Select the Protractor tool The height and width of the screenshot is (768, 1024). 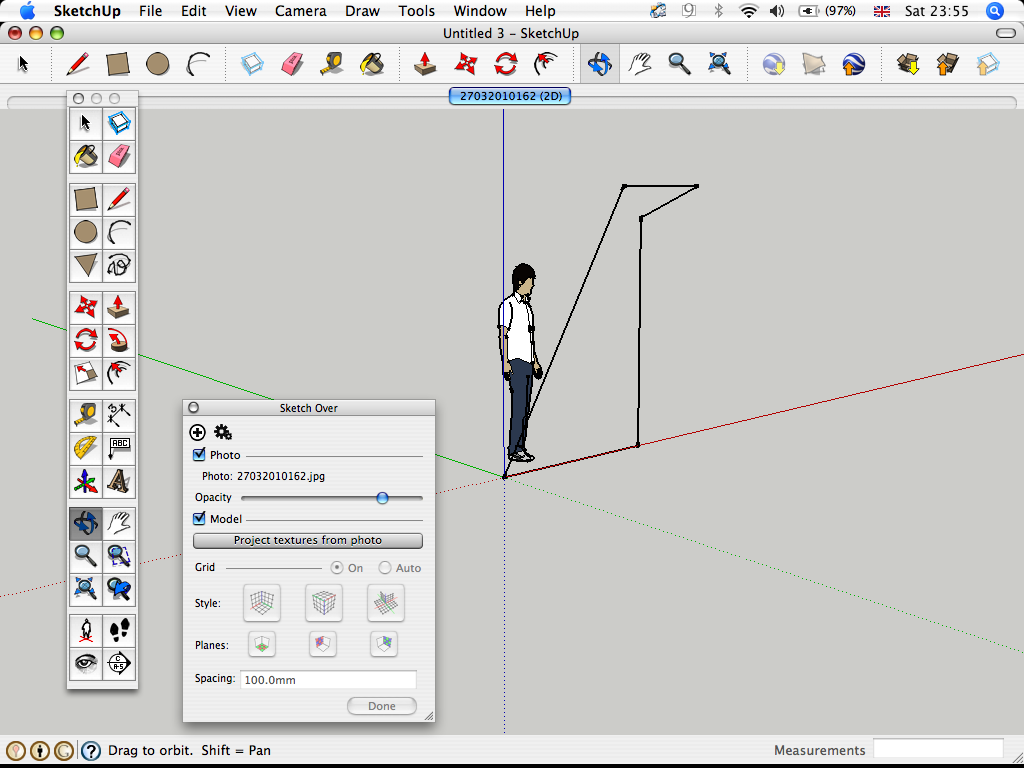point(86,448)
